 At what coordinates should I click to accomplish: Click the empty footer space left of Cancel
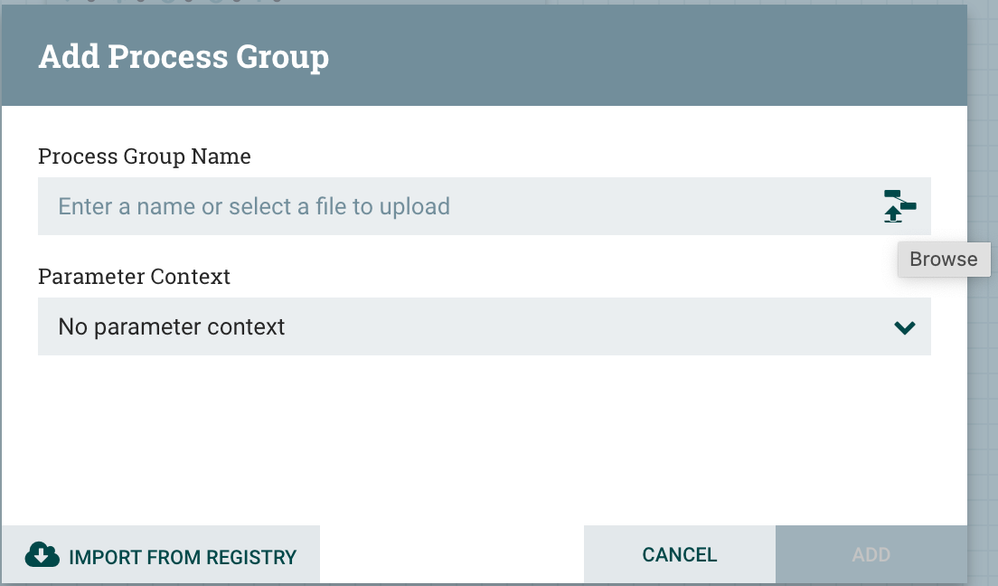pos(450,555)
